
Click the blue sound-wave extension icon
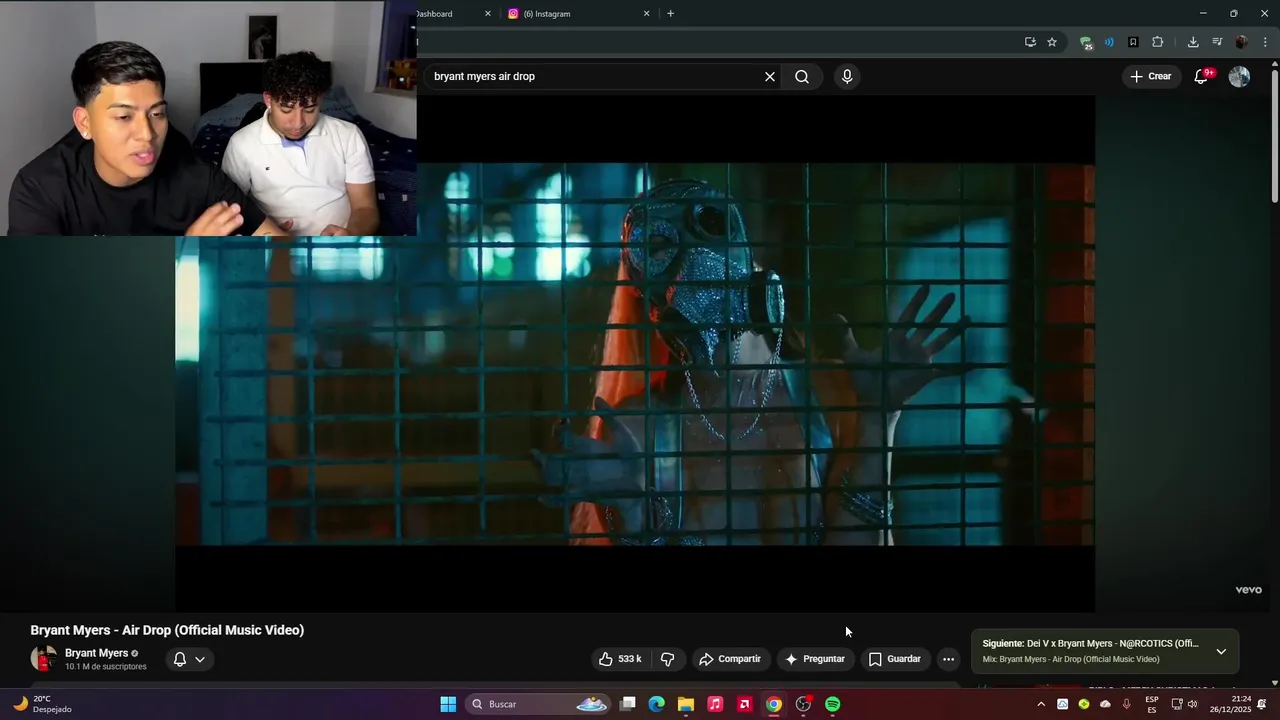1109,42
